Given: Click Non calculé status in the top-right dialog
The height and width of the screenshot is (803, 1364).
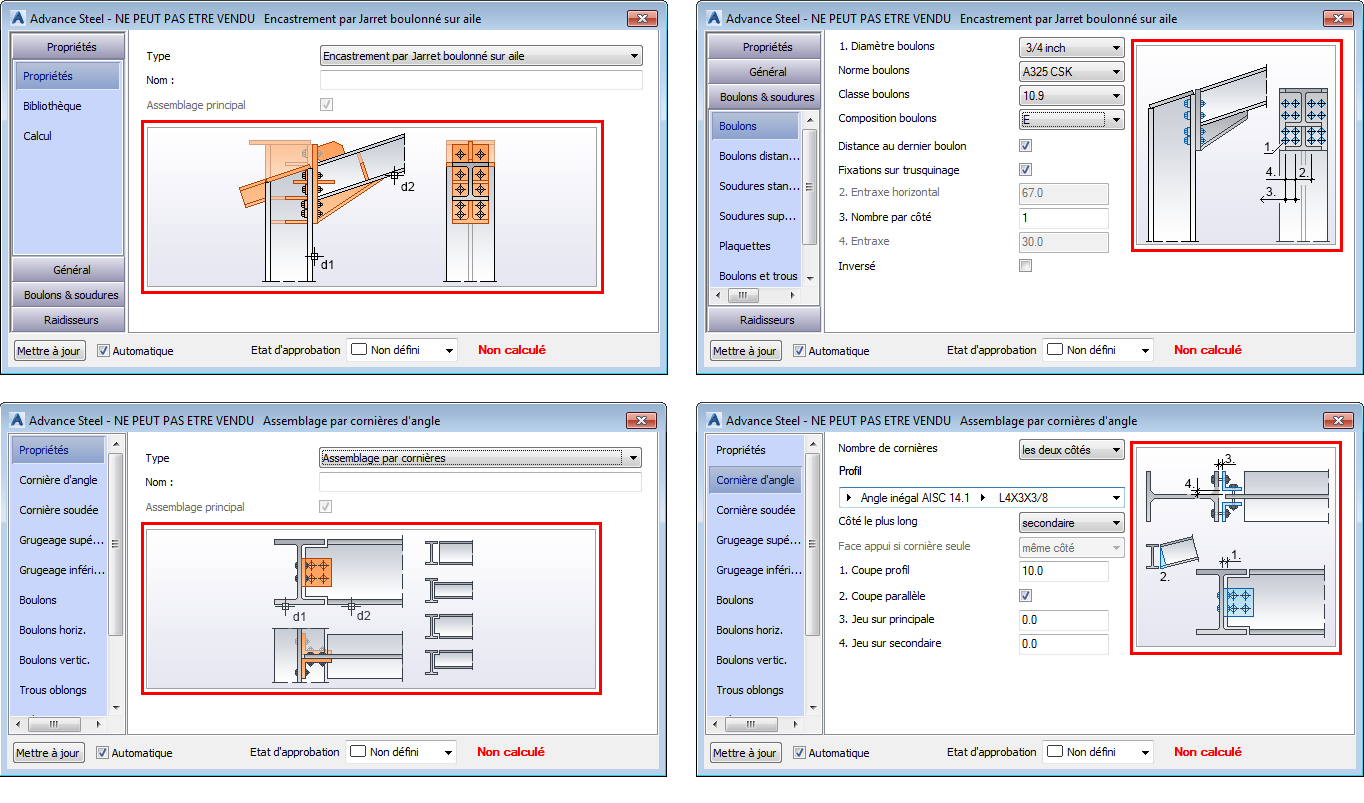Looking at the screenshot, I should coord(1208,350).
